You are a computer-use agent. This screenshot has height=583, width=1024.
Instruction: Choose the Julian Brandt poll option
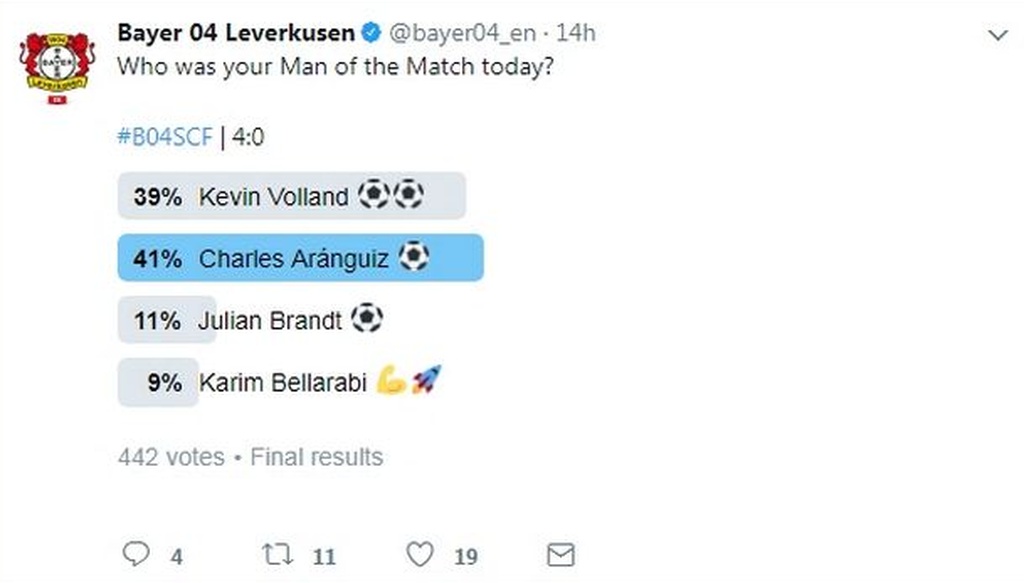[x=270, y=320]
